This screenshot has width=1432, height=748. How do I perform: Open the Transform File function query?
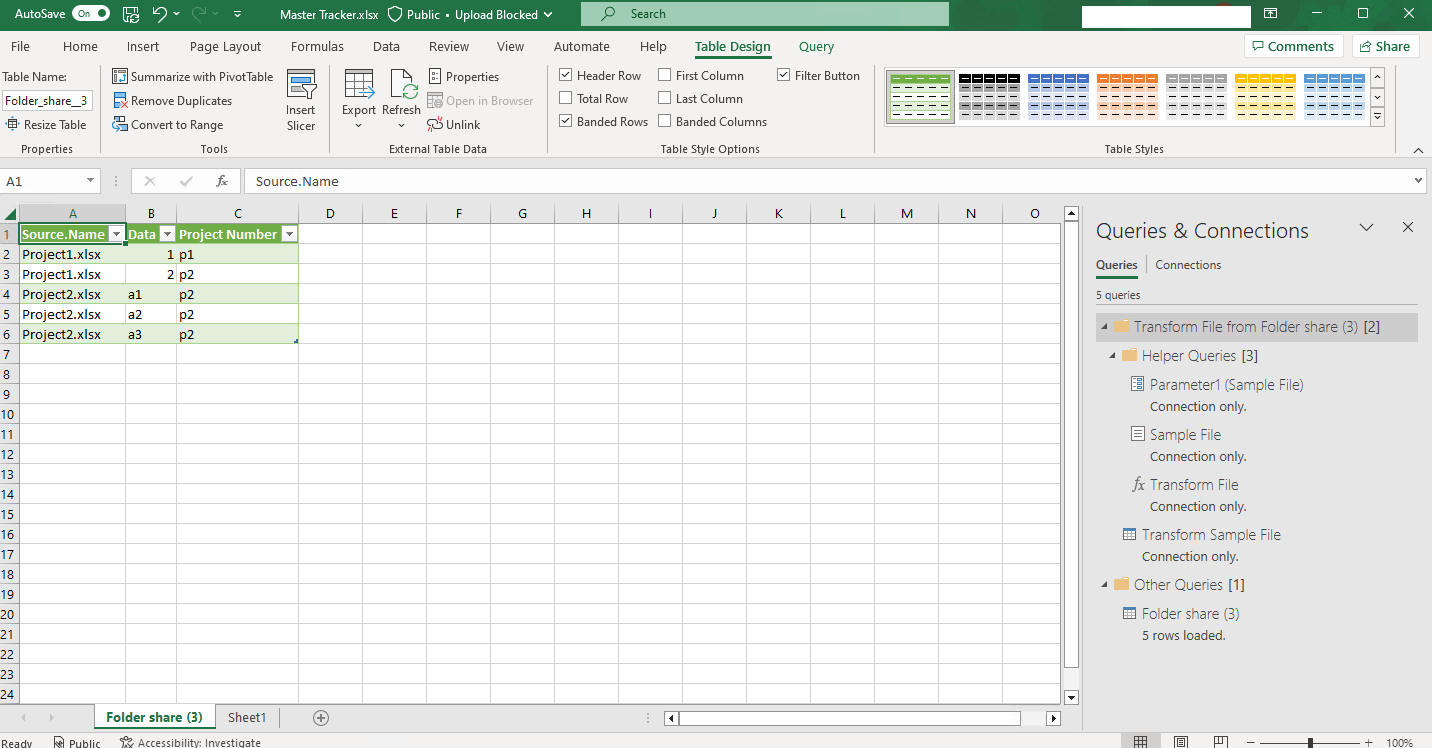coord(1194,484)
